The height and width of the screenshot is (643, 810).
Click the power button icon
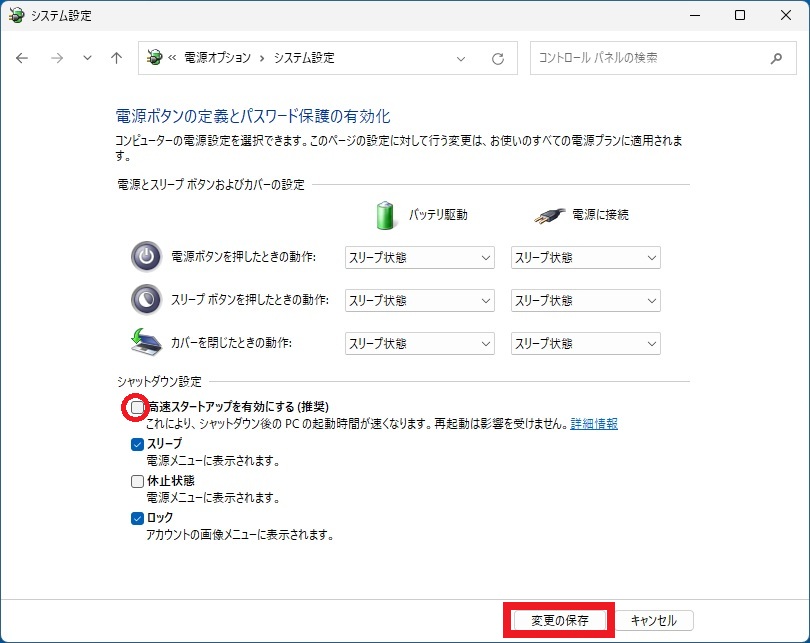pyautogui.click(x=146, y=256)
